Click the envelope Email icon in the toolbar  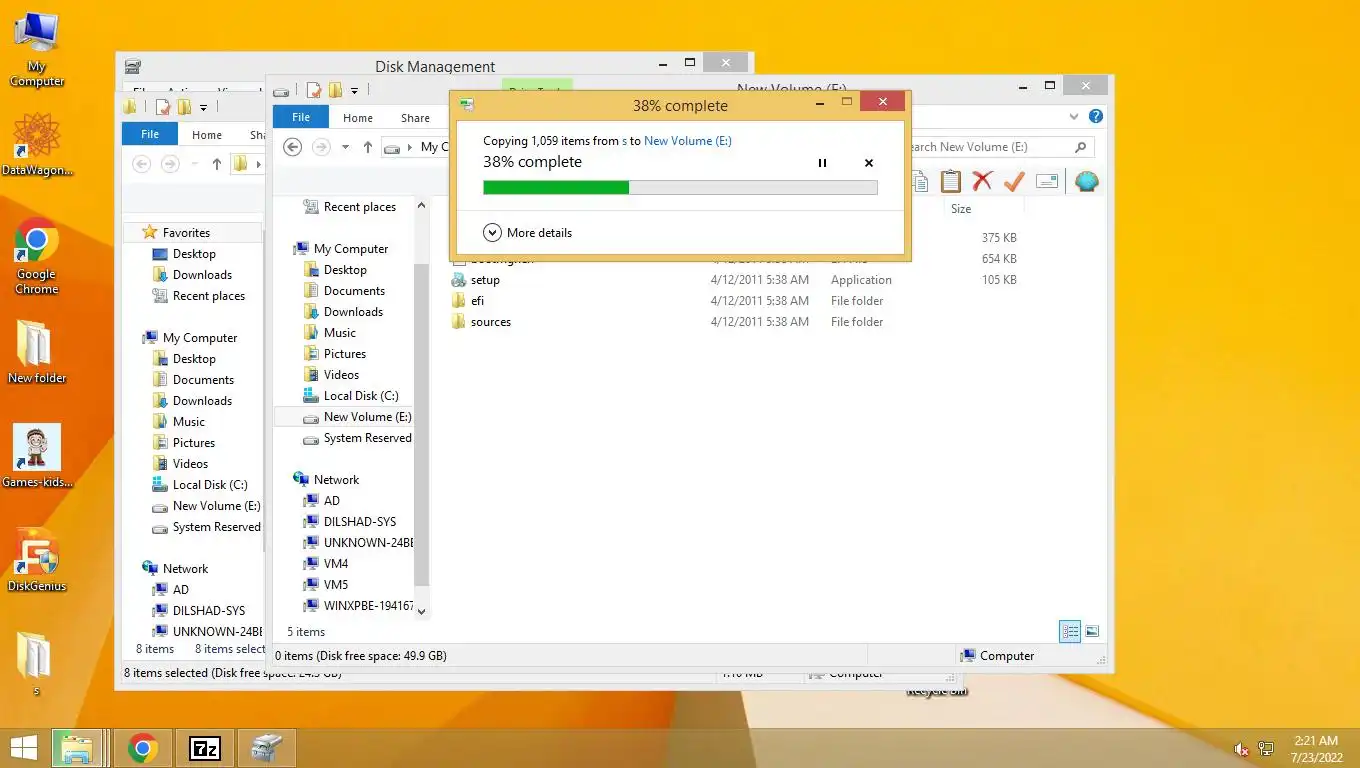click(x=1047, y=181)
